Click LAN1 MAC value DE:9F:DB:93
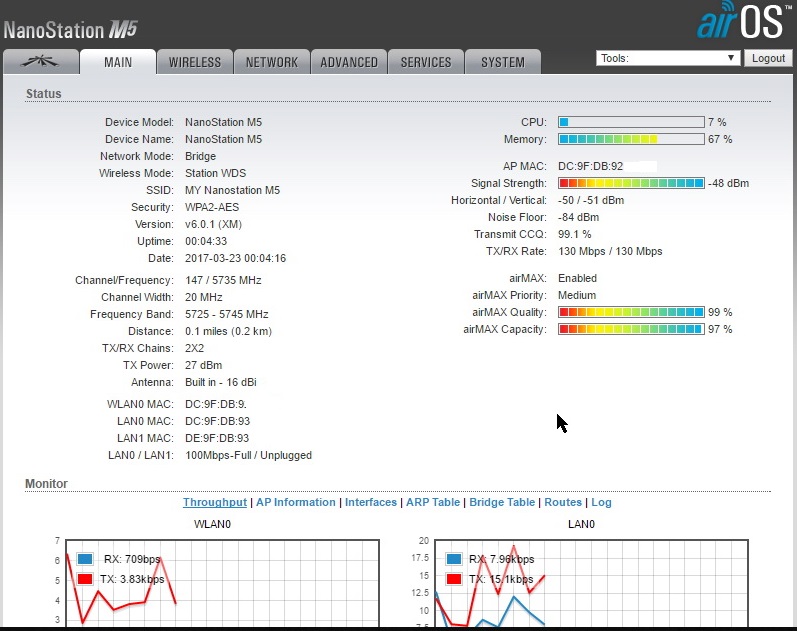 (x=217, y=438)
